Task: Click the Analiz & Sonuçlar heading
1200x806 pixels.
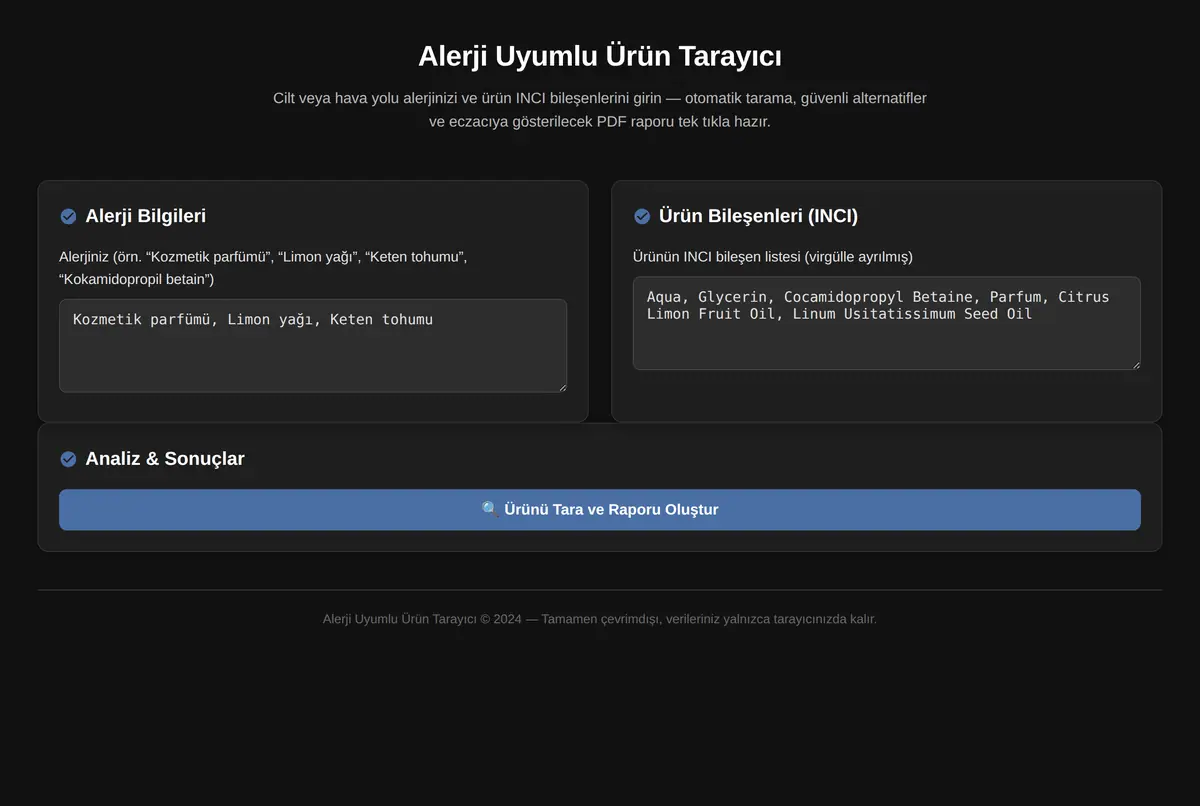Action: (165, 459)
